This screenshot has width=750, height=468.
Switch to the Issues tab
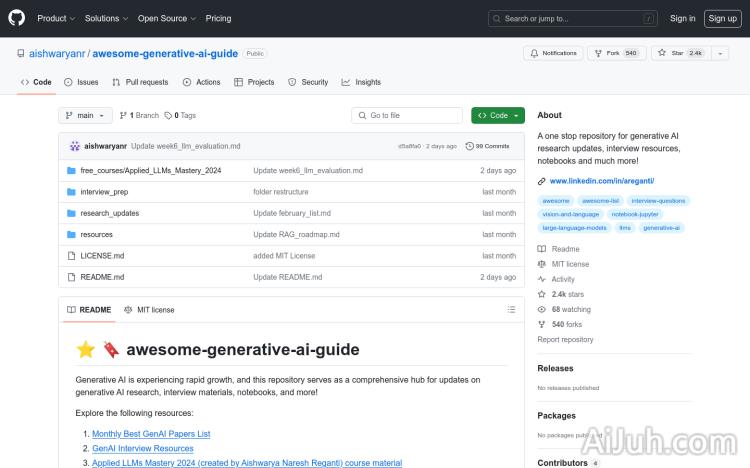81,82
